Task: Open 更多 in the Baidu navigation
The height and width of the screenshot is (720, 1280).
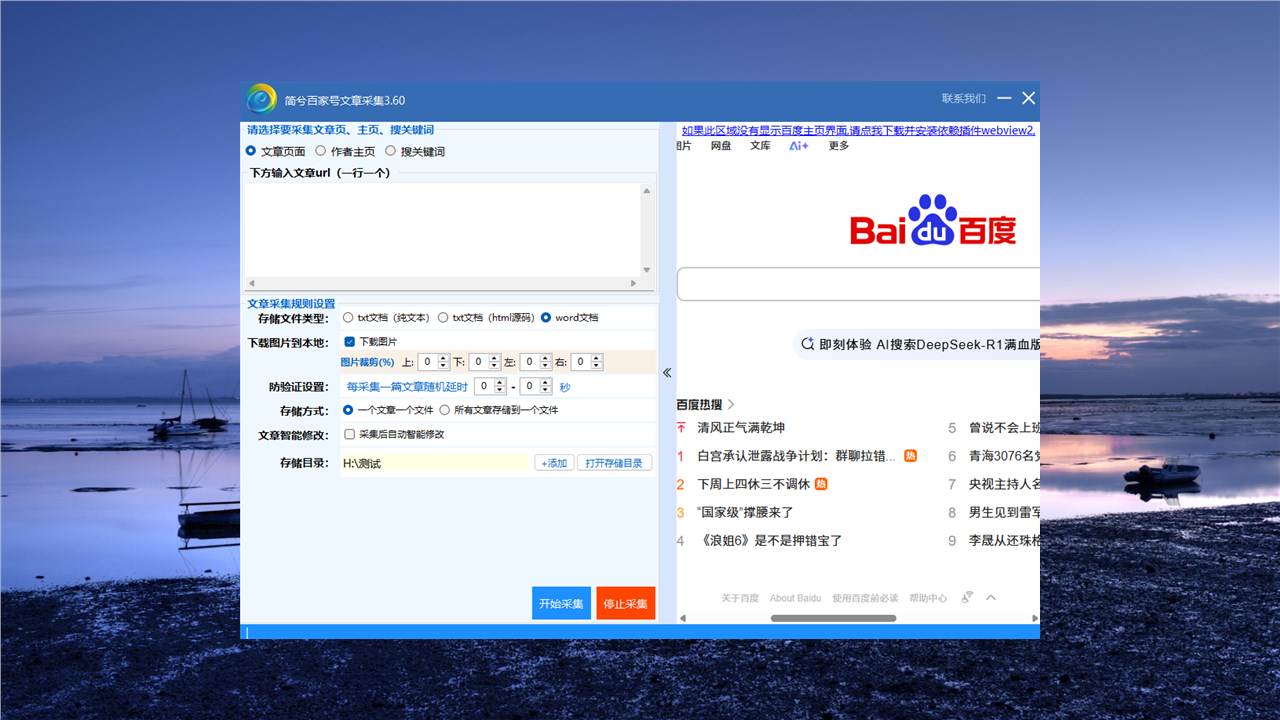Action: [x=838, y=146]
